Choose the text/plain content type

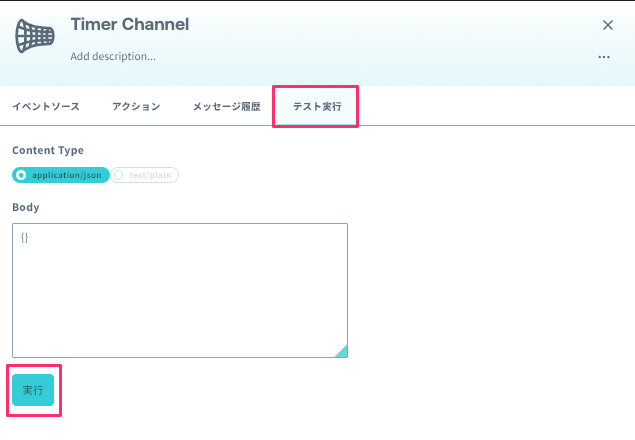145,175
